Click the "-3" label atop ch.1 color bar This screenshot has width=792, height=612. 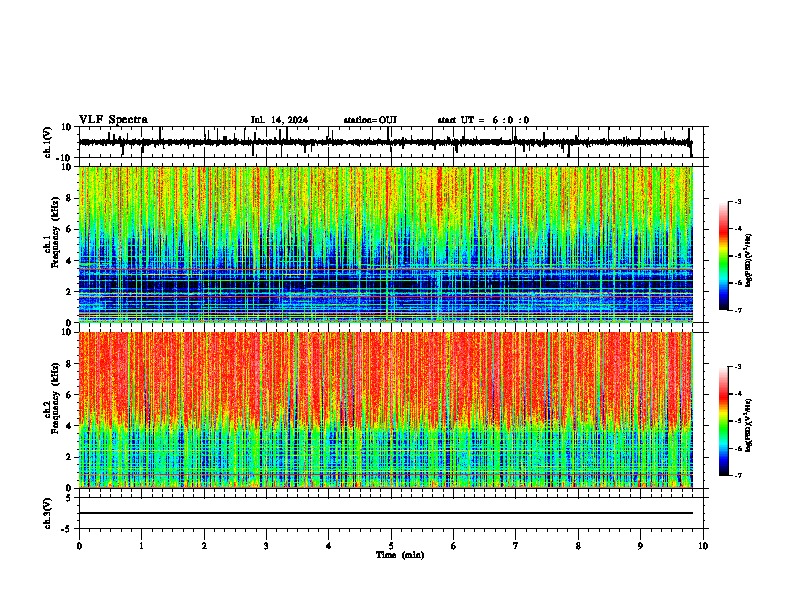tap(737, 201)
